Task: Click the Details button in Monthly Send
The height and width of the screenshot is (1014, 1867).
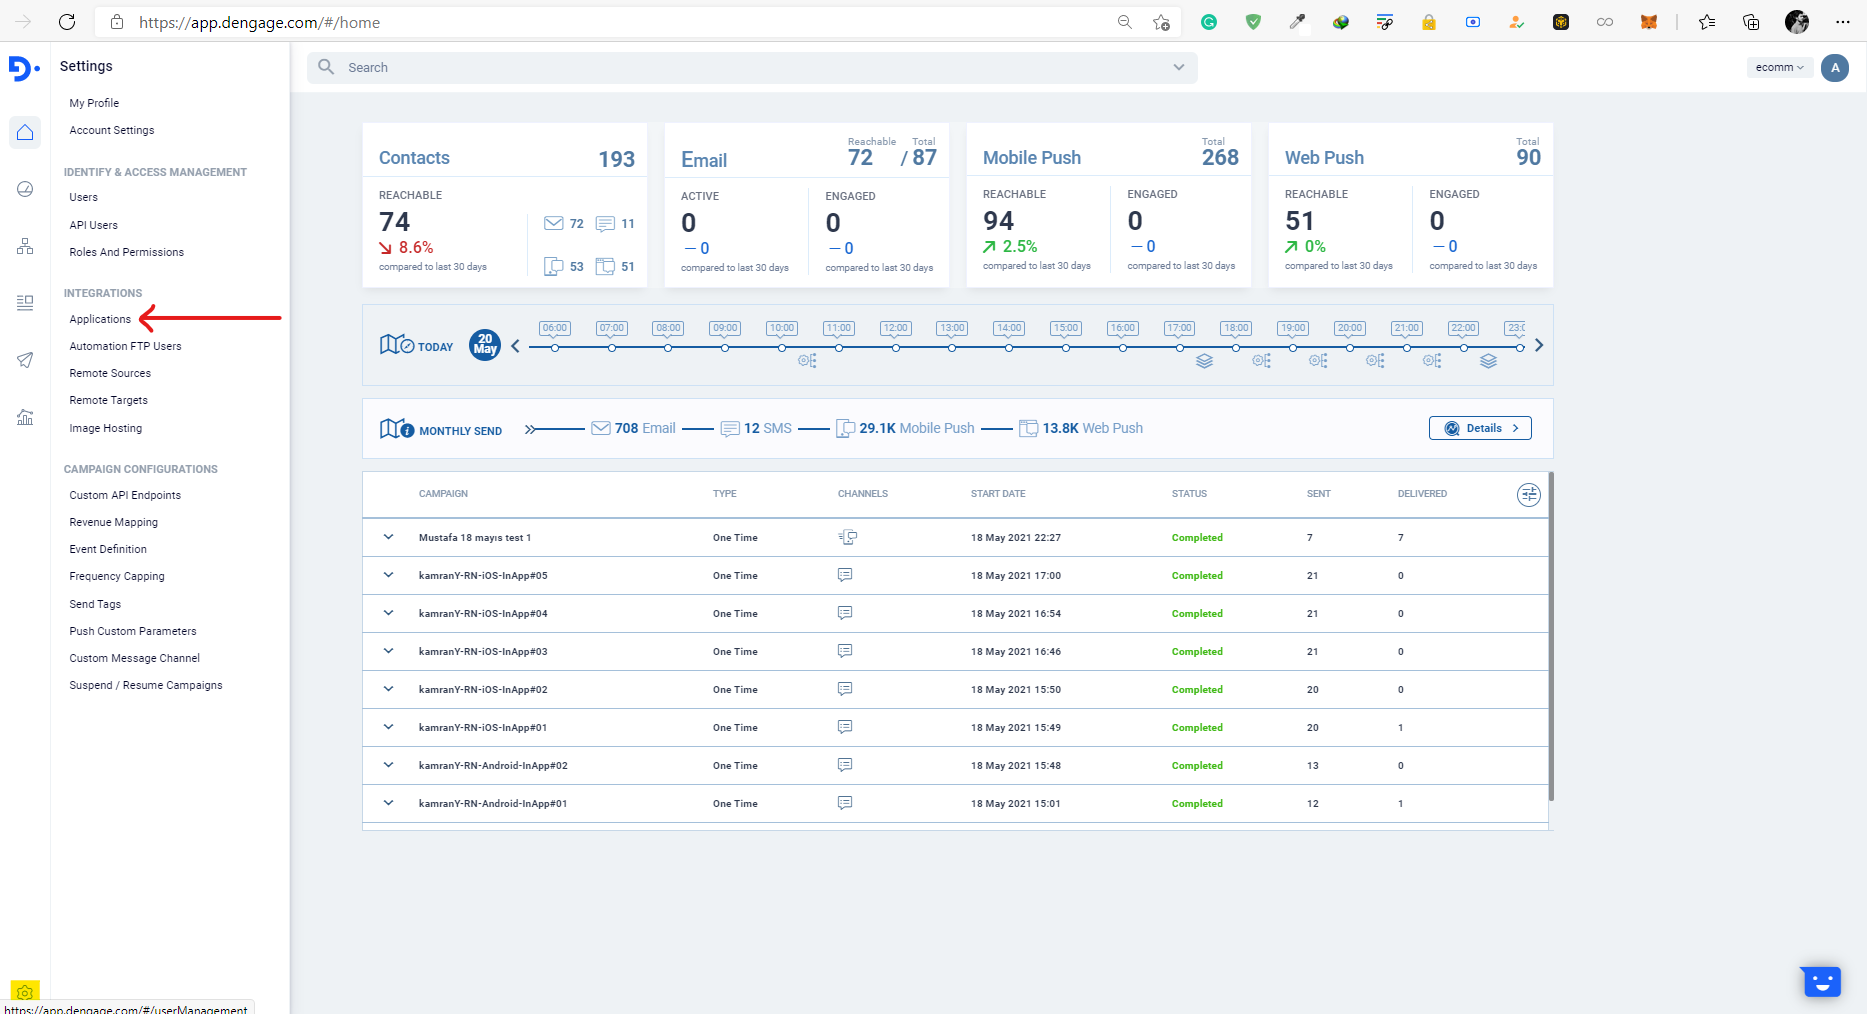Action: tap(1479, 428)
